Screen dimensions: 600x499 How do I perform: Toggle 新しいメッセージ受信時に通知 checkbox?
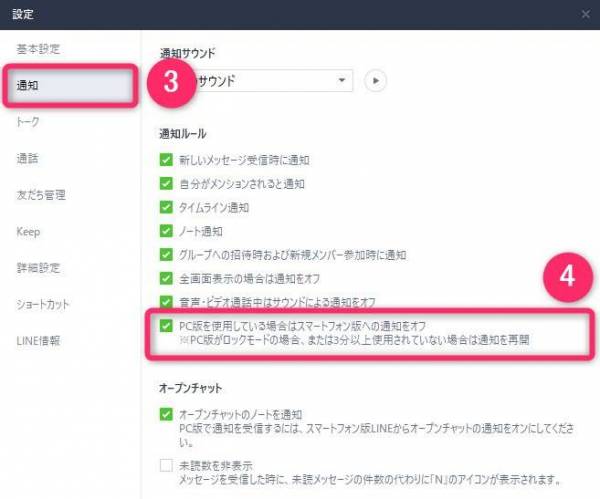166,160
